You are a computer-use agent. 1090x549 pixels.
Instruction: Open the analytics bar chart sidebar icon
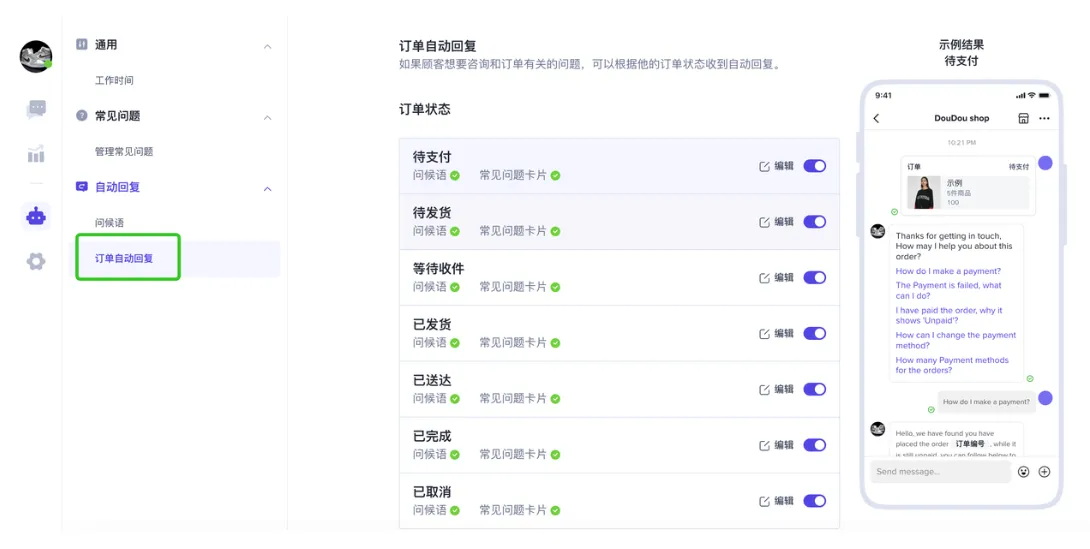36,154
